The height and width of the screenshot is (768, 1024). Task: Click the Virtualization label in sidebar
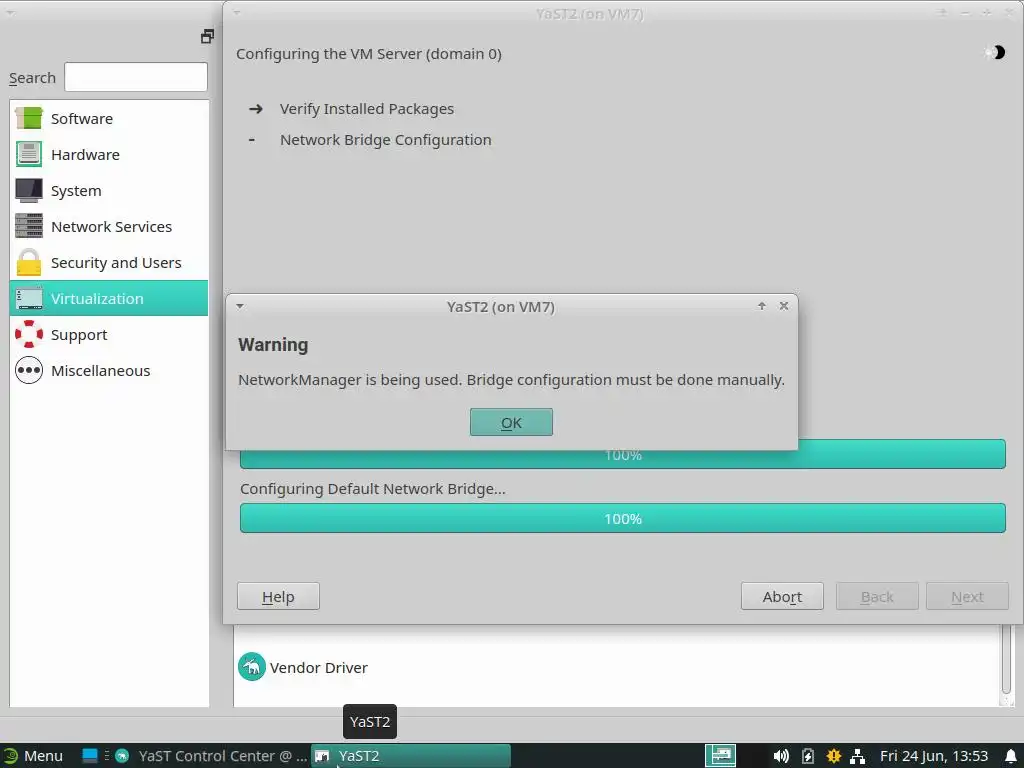(97, 298)
